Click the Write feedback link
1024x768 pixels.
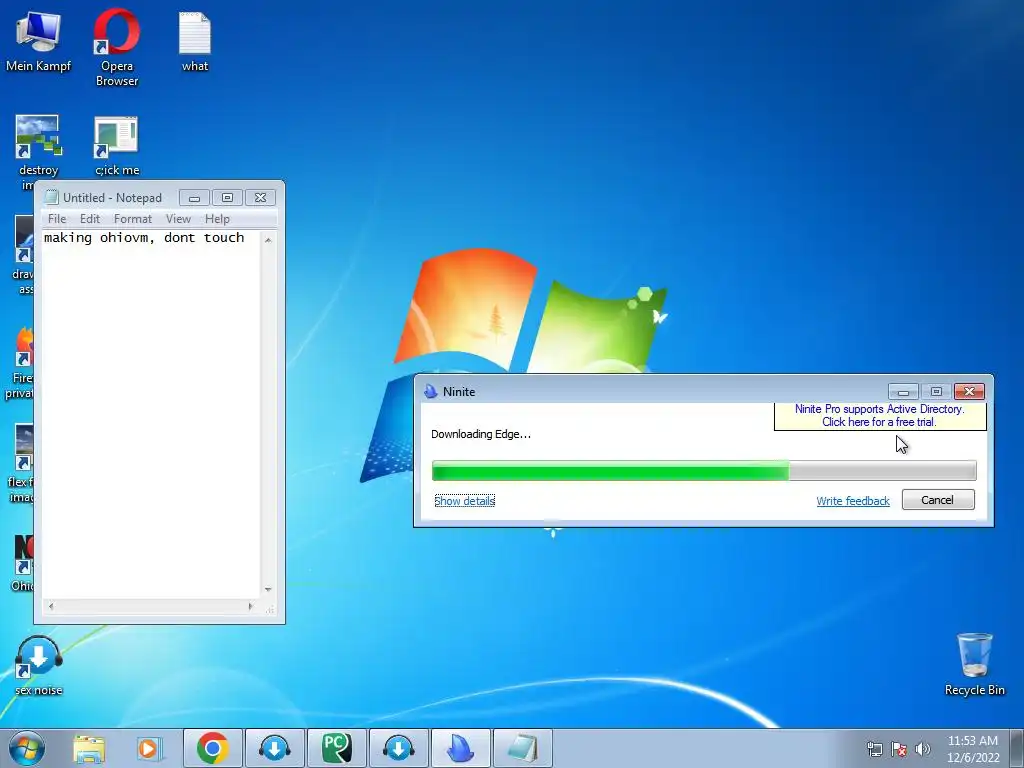[853, 501]
